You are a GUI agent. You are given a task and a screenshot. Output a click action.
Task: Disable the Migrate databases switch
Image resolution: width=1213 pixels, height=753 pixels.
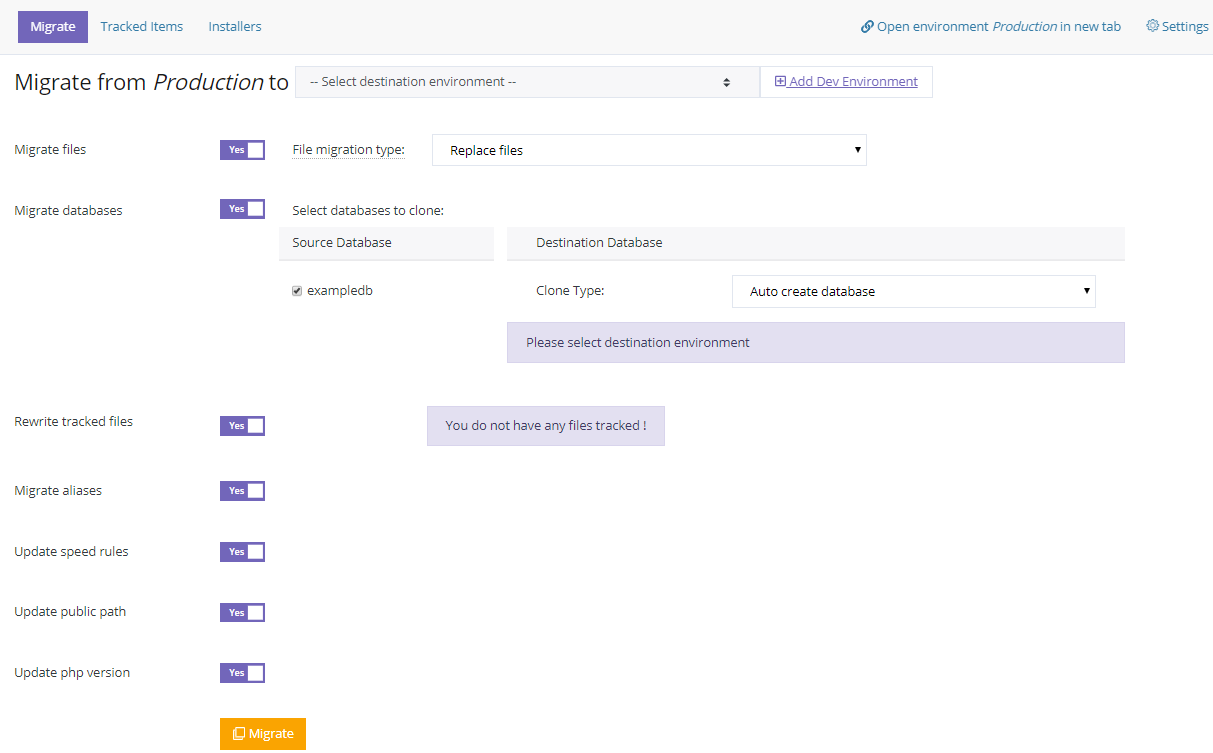242,209
